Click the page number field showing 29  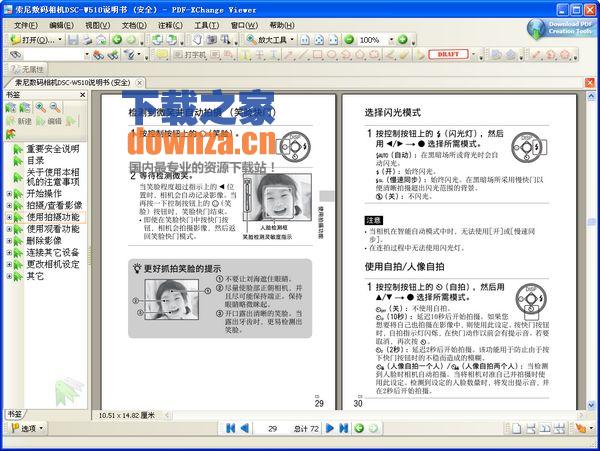(272, 428)
